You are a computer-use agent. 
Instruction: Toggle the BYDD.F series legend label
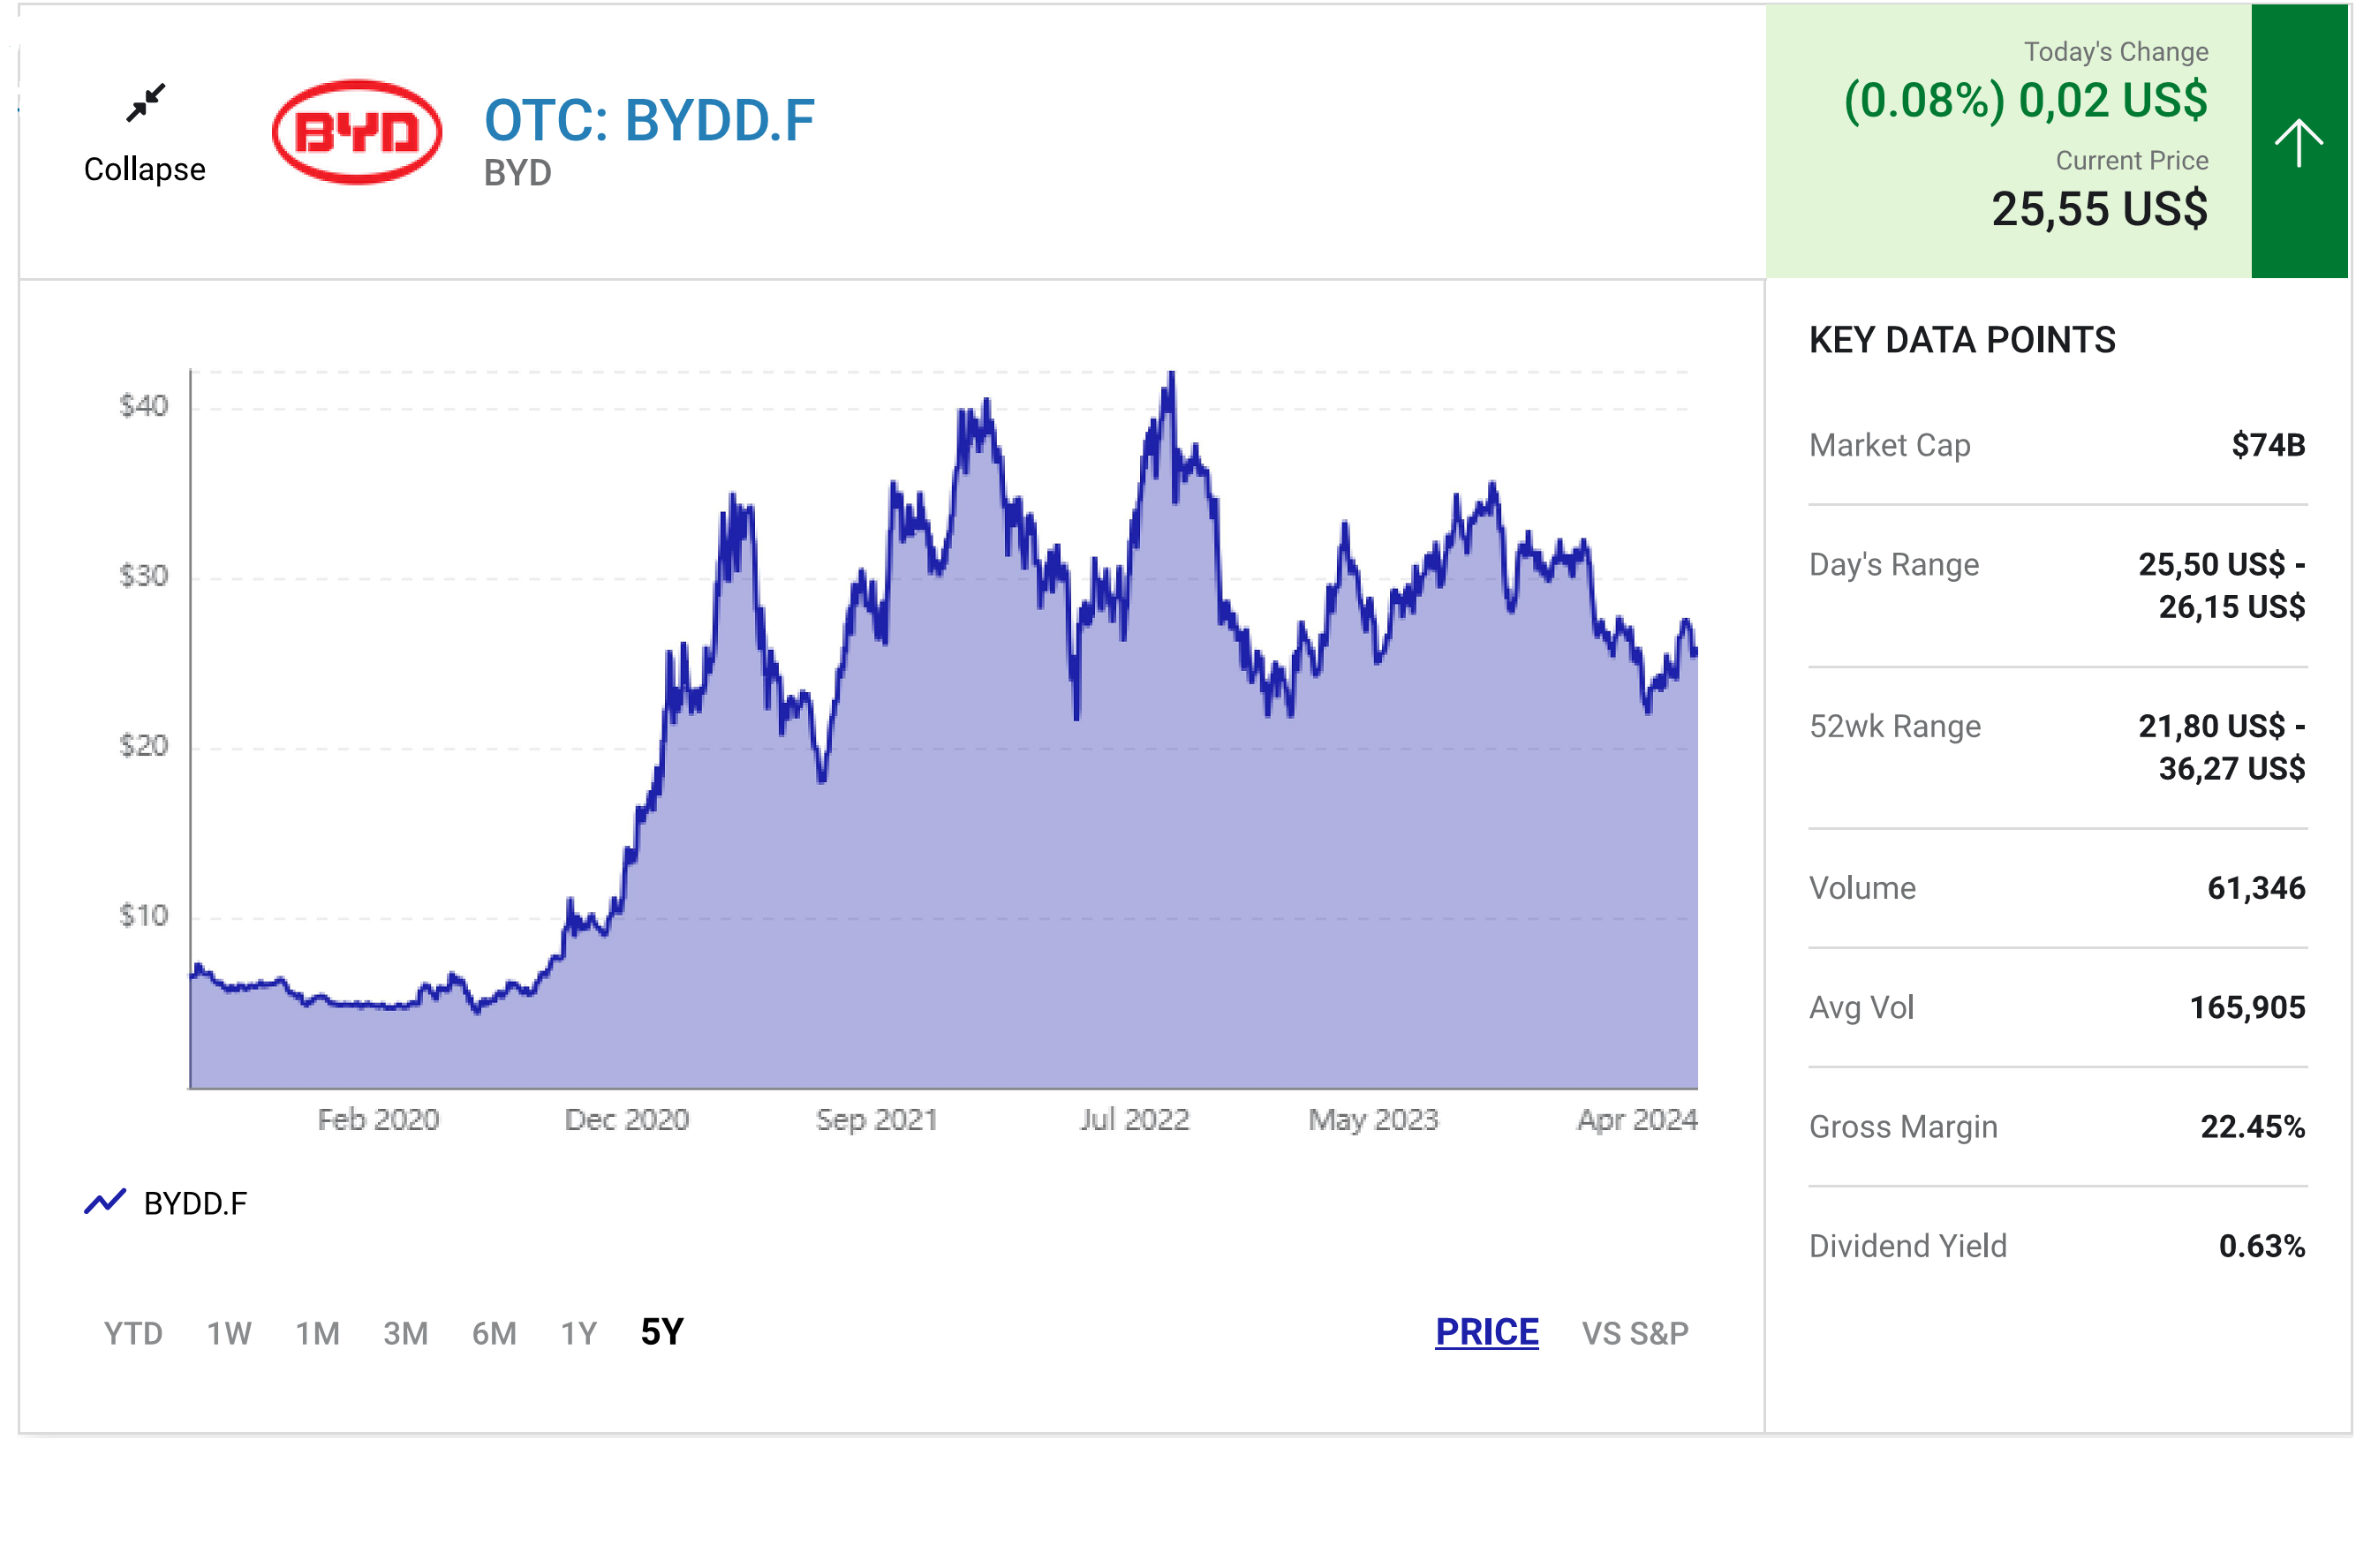pos(195,1203)
